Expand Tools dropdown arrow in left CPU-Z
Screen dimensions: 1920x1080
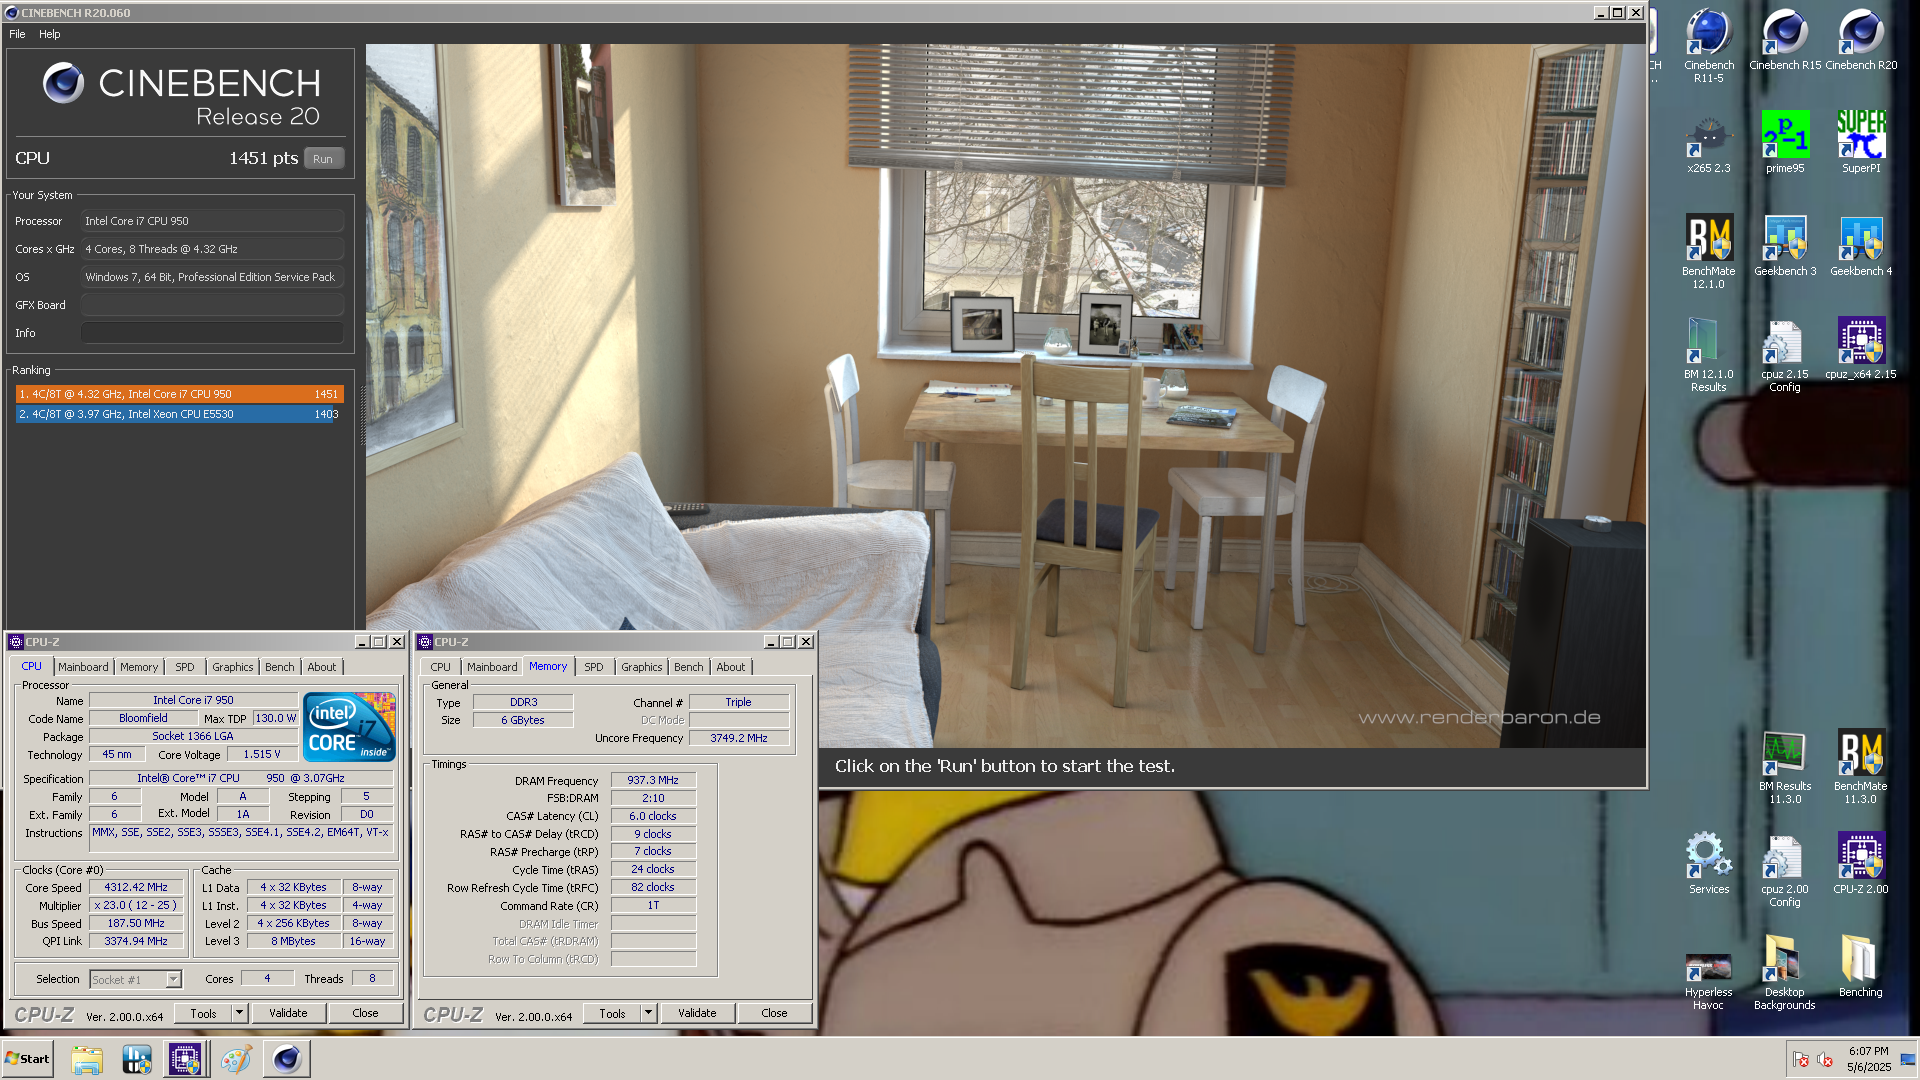(239, 1013)
